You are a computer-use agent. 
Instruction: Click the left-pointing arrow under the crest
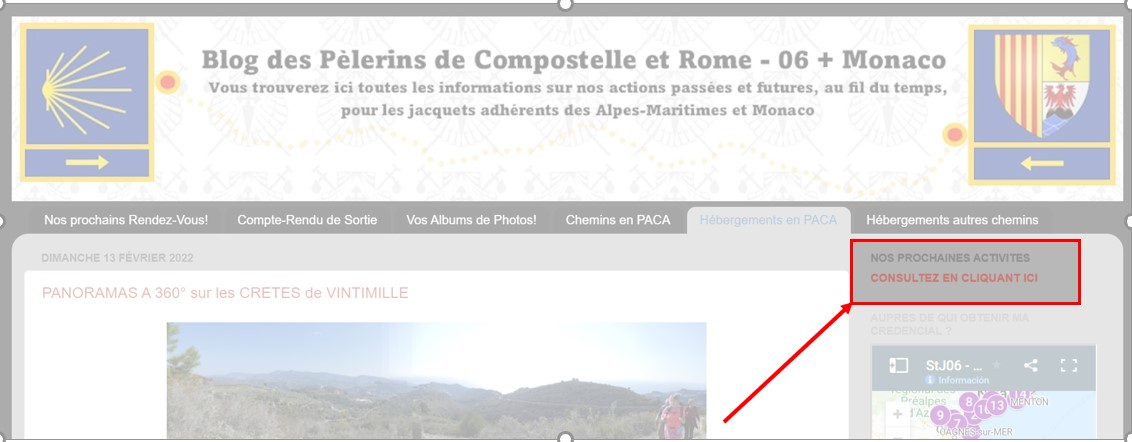point(1042,164)
